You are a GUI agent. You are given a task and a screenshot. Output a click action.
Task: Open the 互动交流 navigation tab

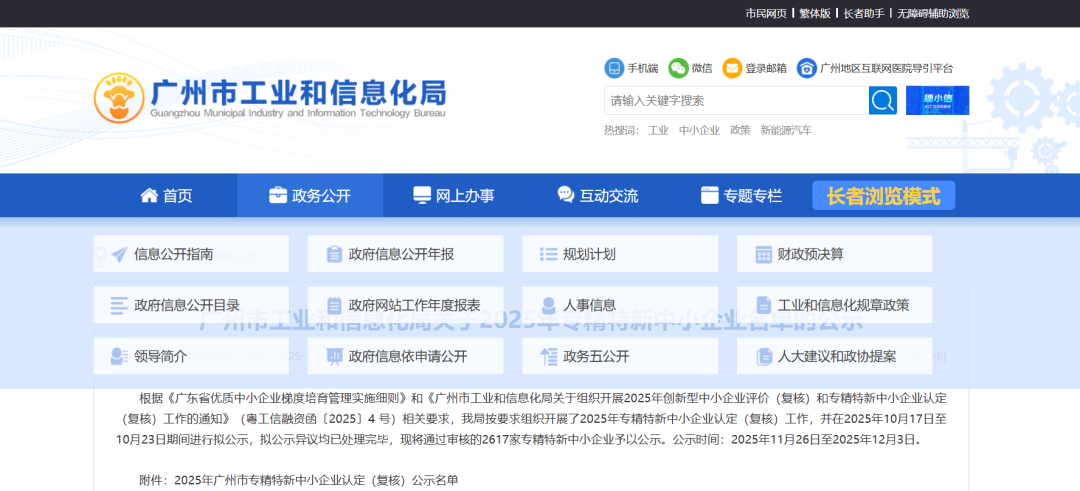[x=597, y=196]
